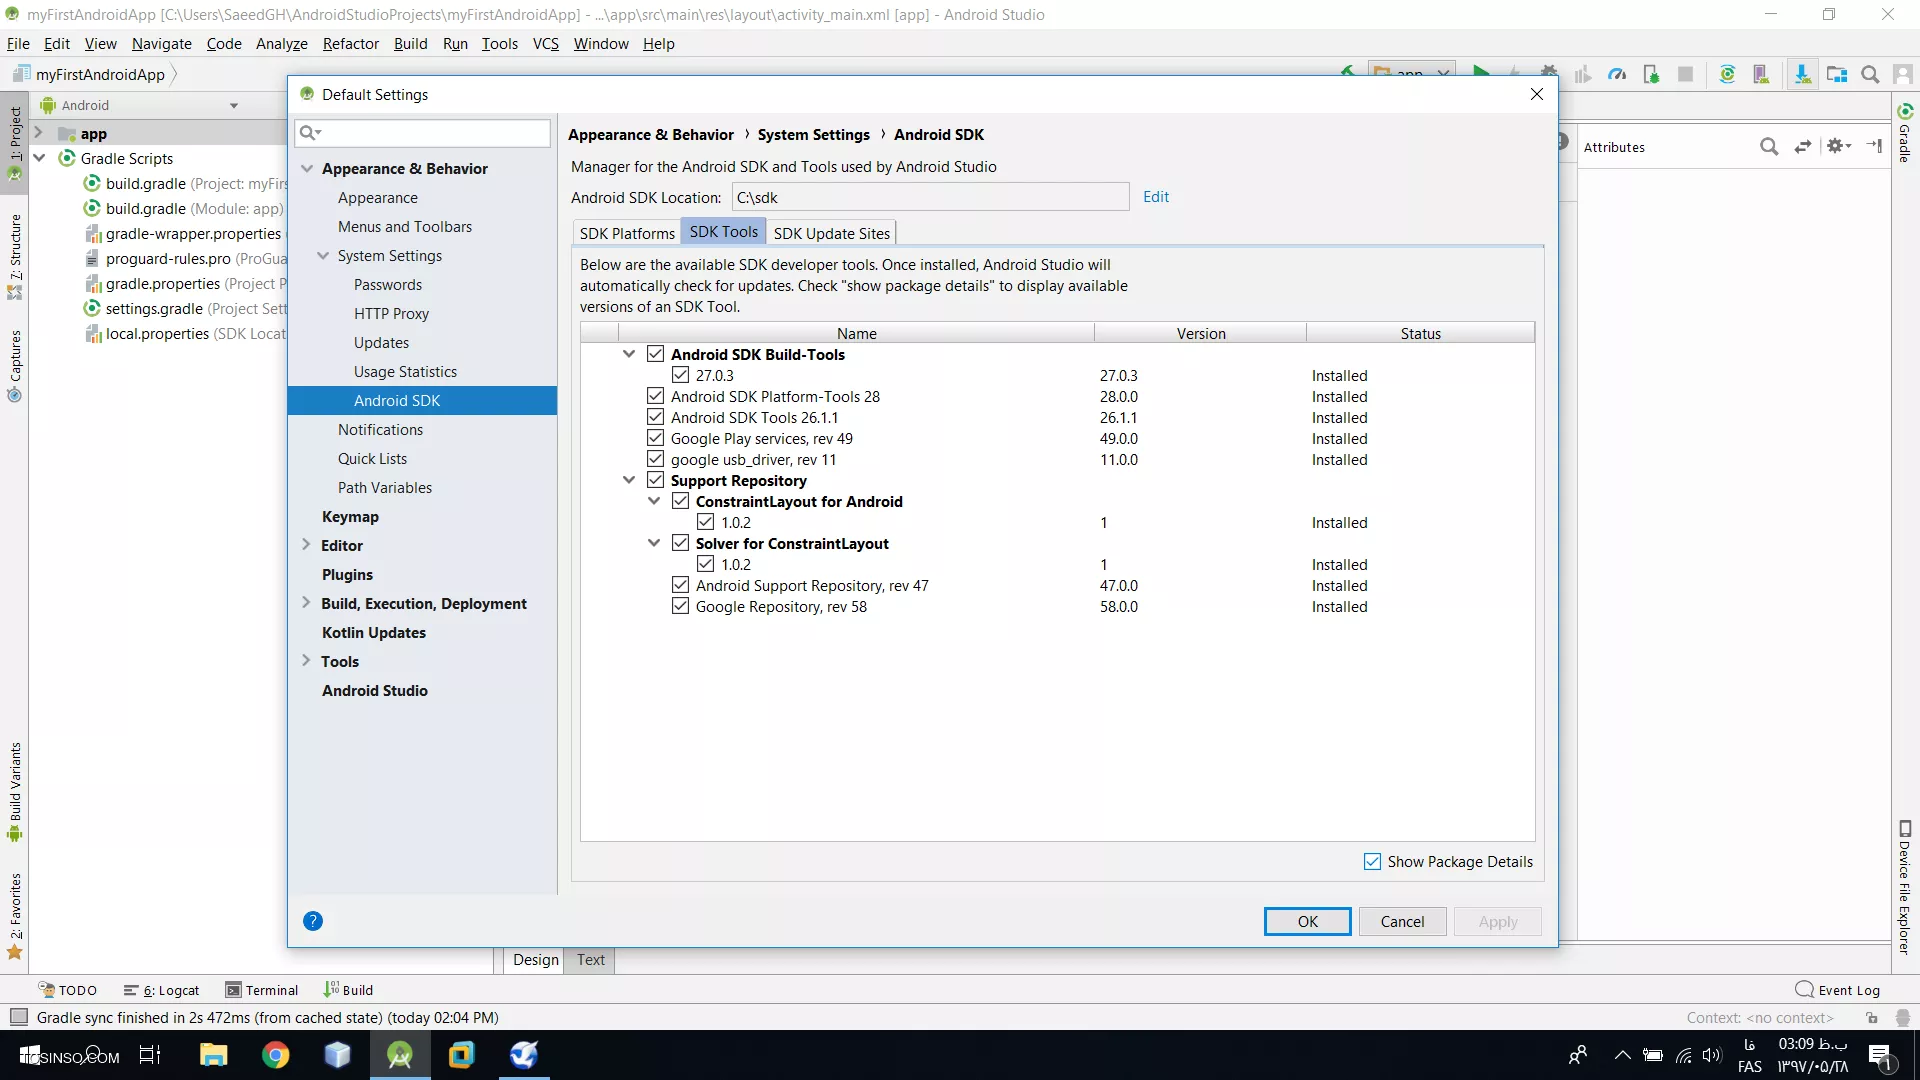
Task: Click the OK button
Action: click(1307, 921)
